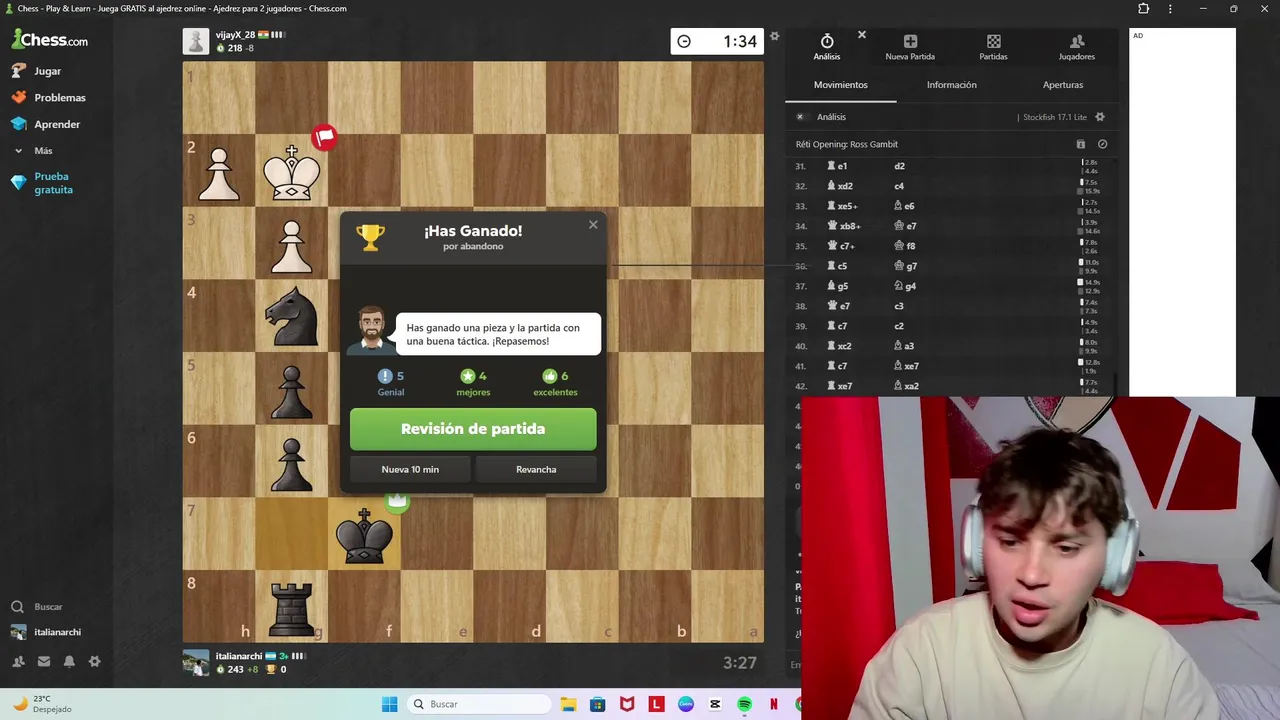The width and height of the screenshot is (1280, 720).
Task: Open the sidebar Buscar search
Action: click(38, 607)
